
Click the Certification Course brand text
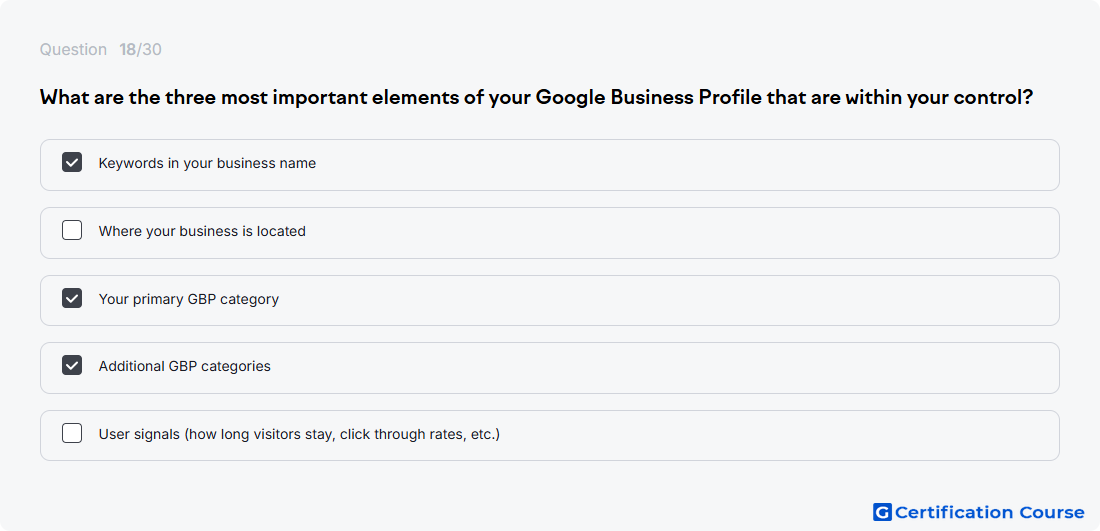pos(989,513)
